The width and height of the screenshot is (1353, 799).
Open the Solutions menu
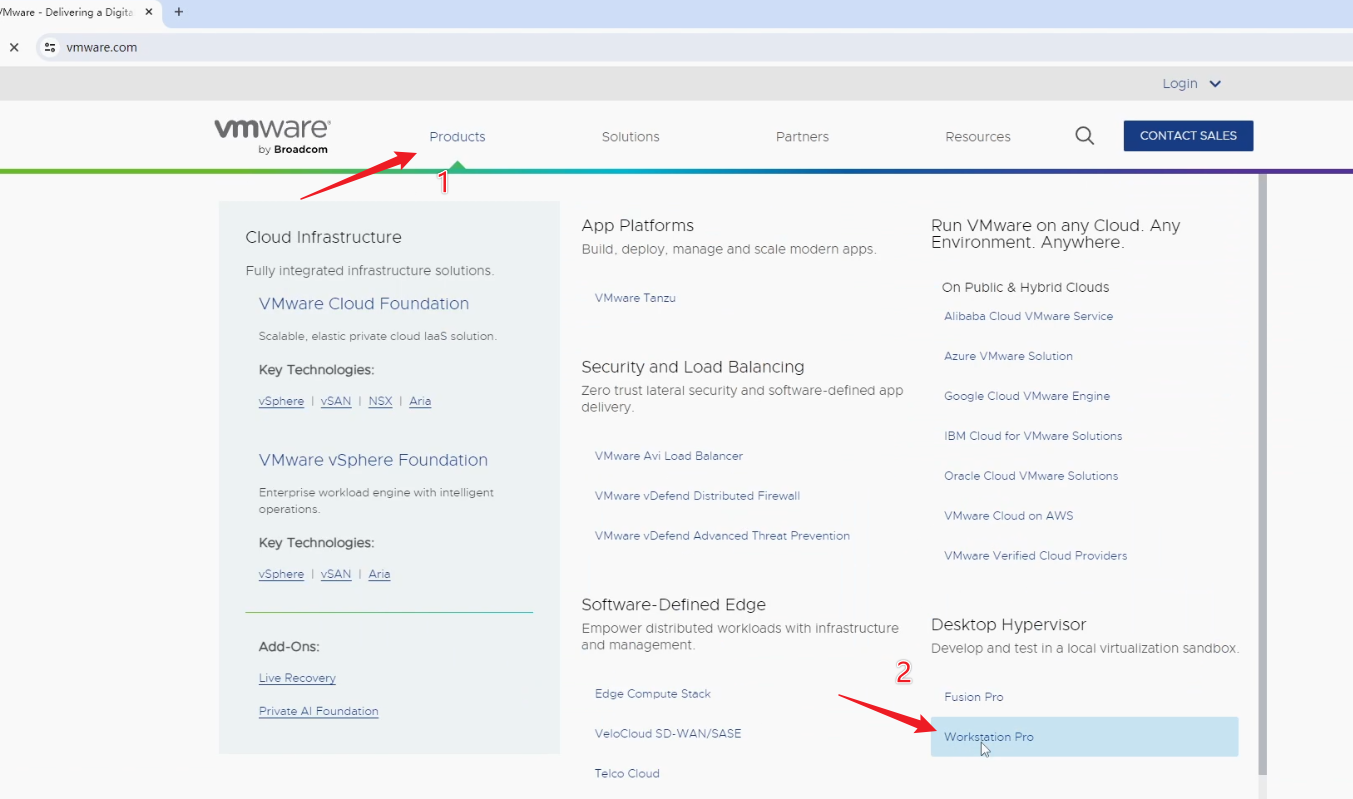(x=630, y=137)
